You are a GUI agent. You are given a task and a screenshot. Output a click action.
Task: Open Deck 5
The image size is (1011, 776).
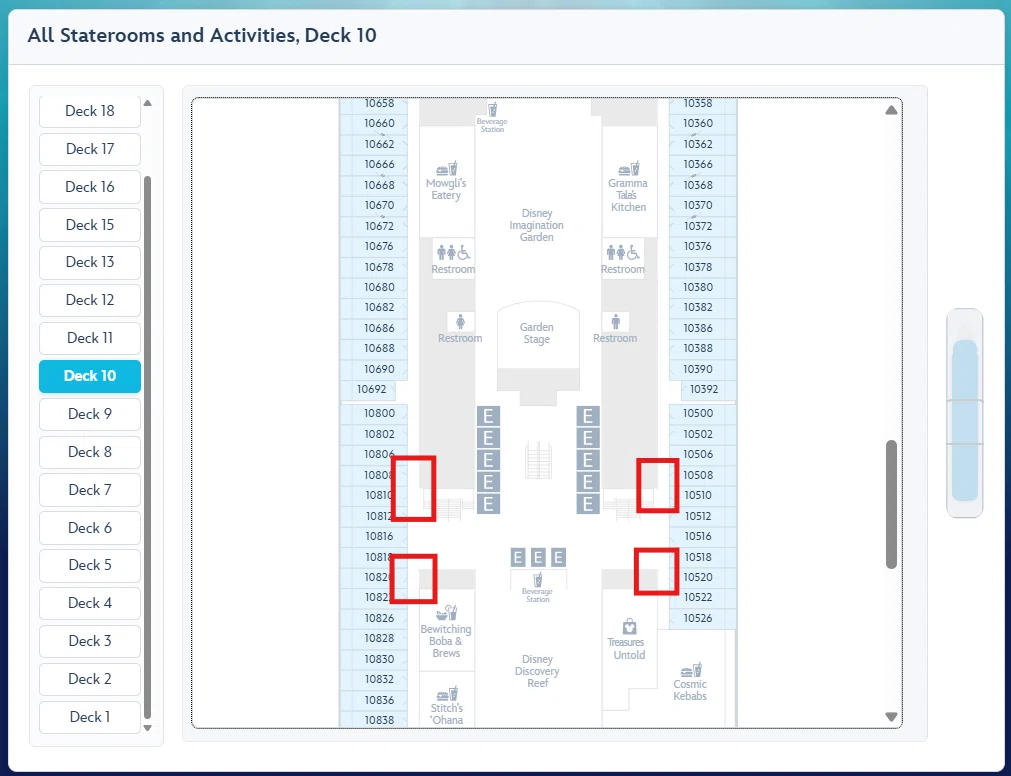click(x=90, y=565)
